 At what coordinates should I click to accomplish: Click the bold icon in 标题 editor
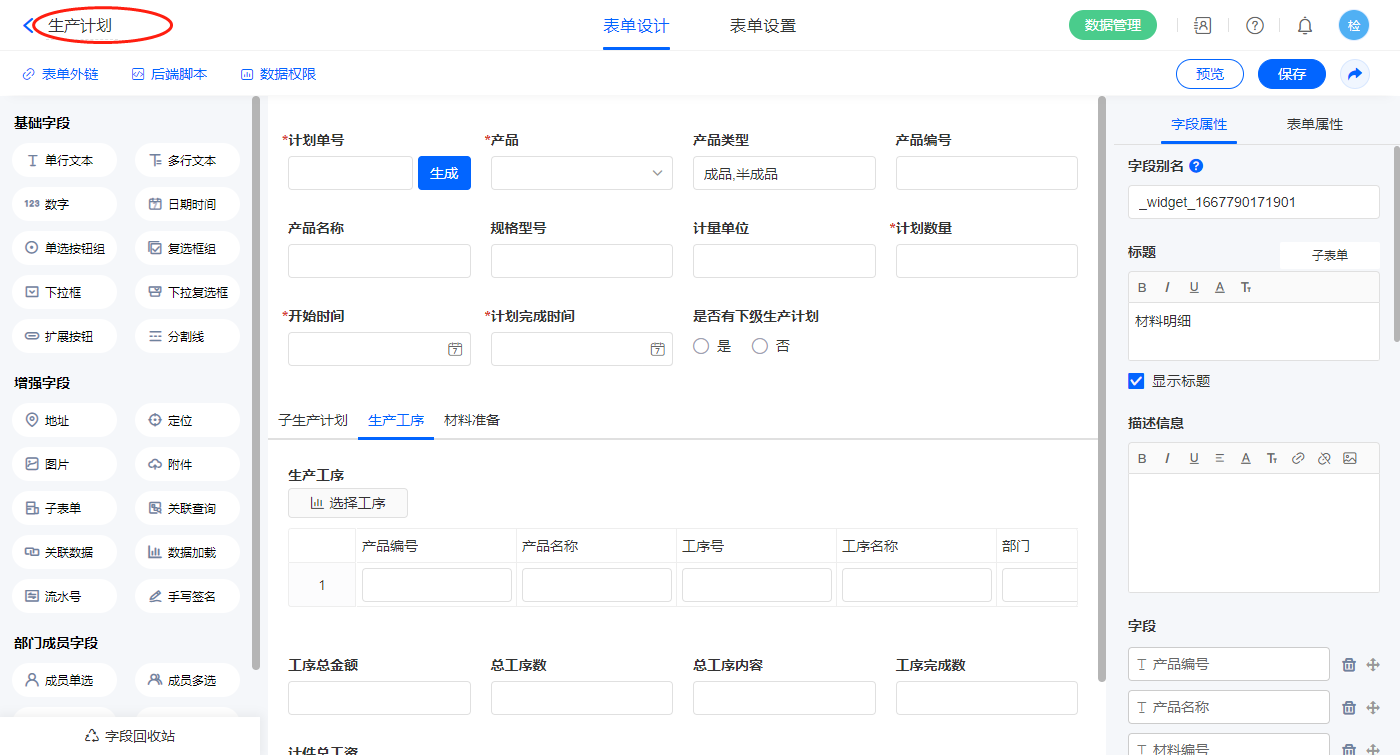tap(1142, 288)
